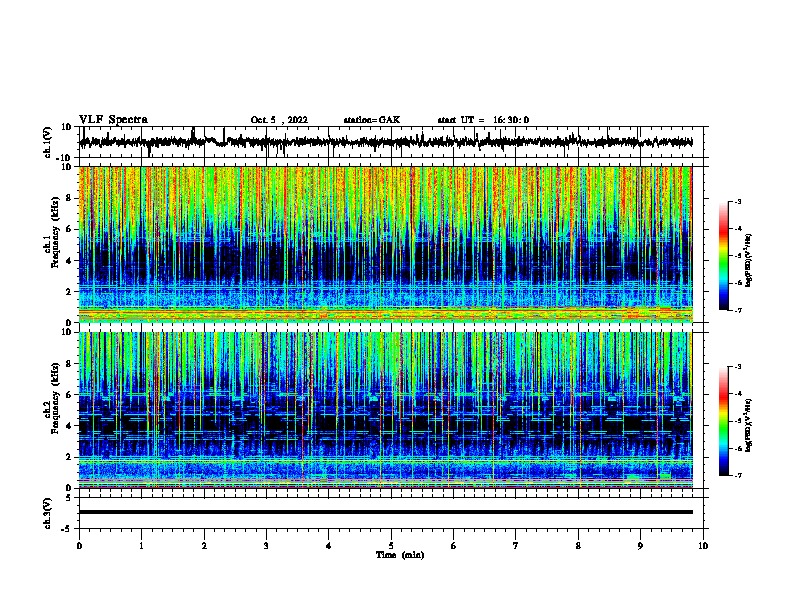Click the "VLF Spectra" plot title

coord(113,120)
